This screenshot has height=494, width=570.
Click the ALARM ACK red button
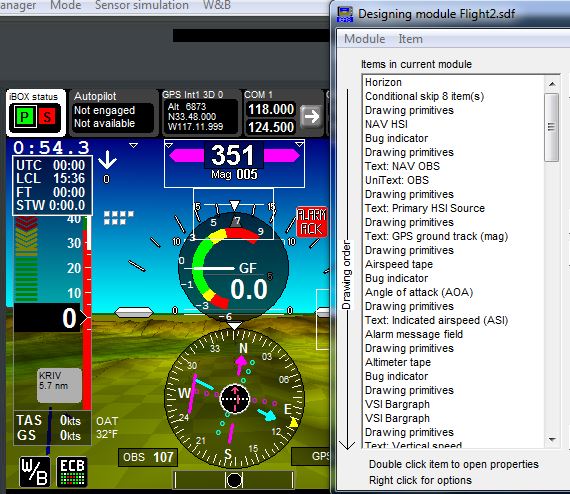point(312,222)
